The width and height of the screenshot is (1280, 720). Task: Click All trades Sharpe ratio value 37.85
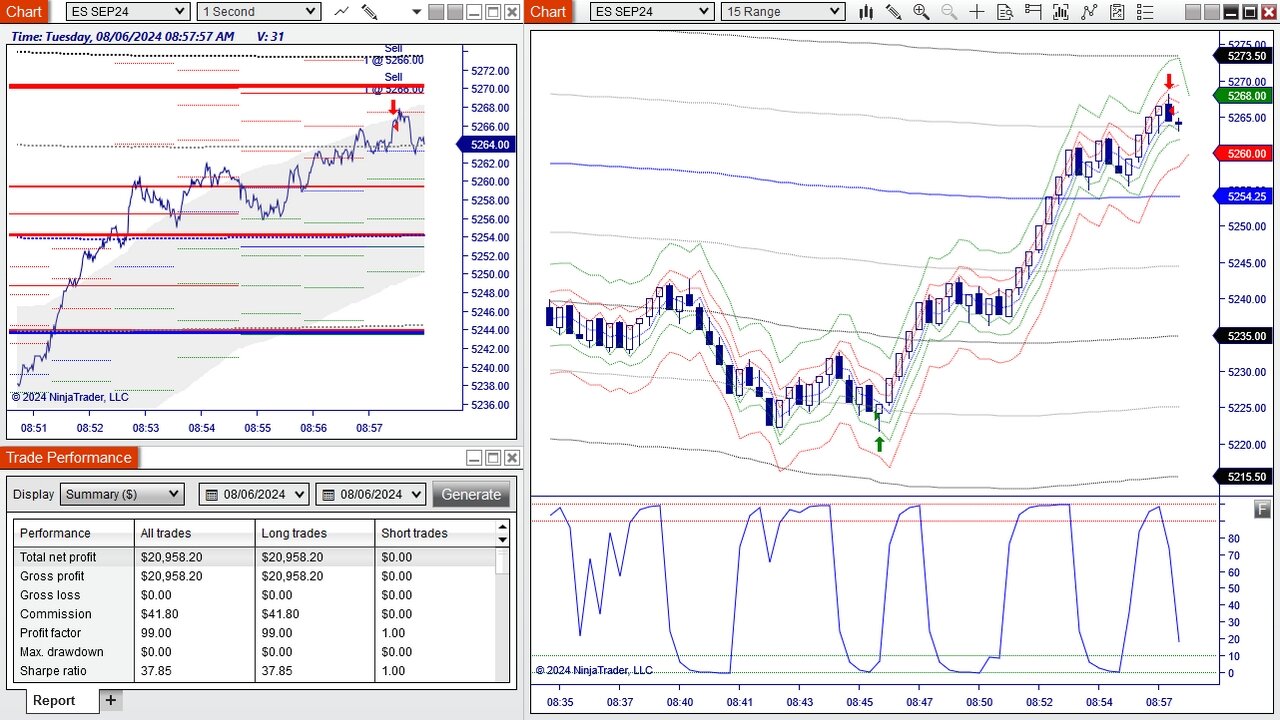tap(155, 671)
